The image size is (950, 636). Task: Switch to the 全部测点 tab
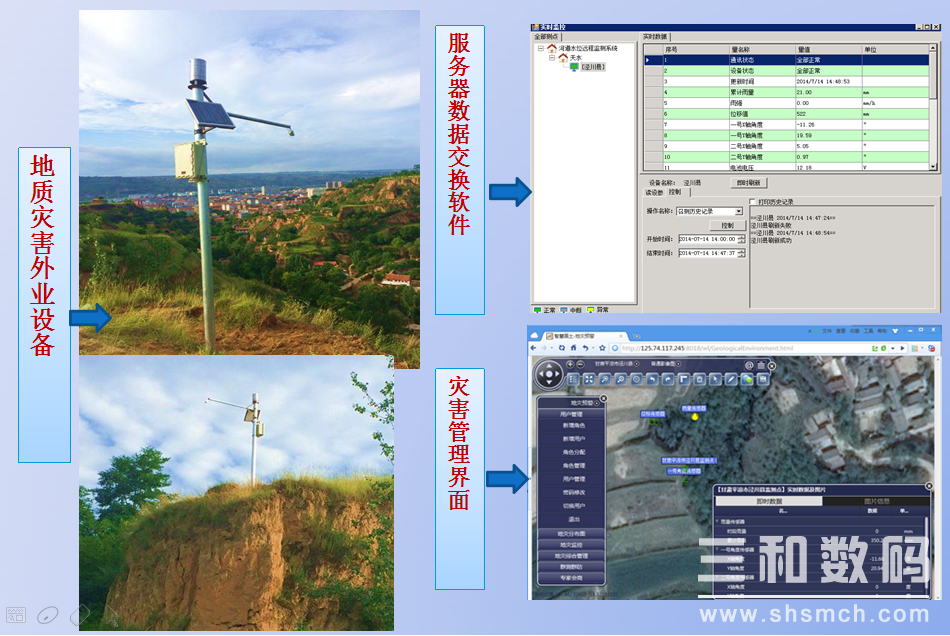coord(546,37)
